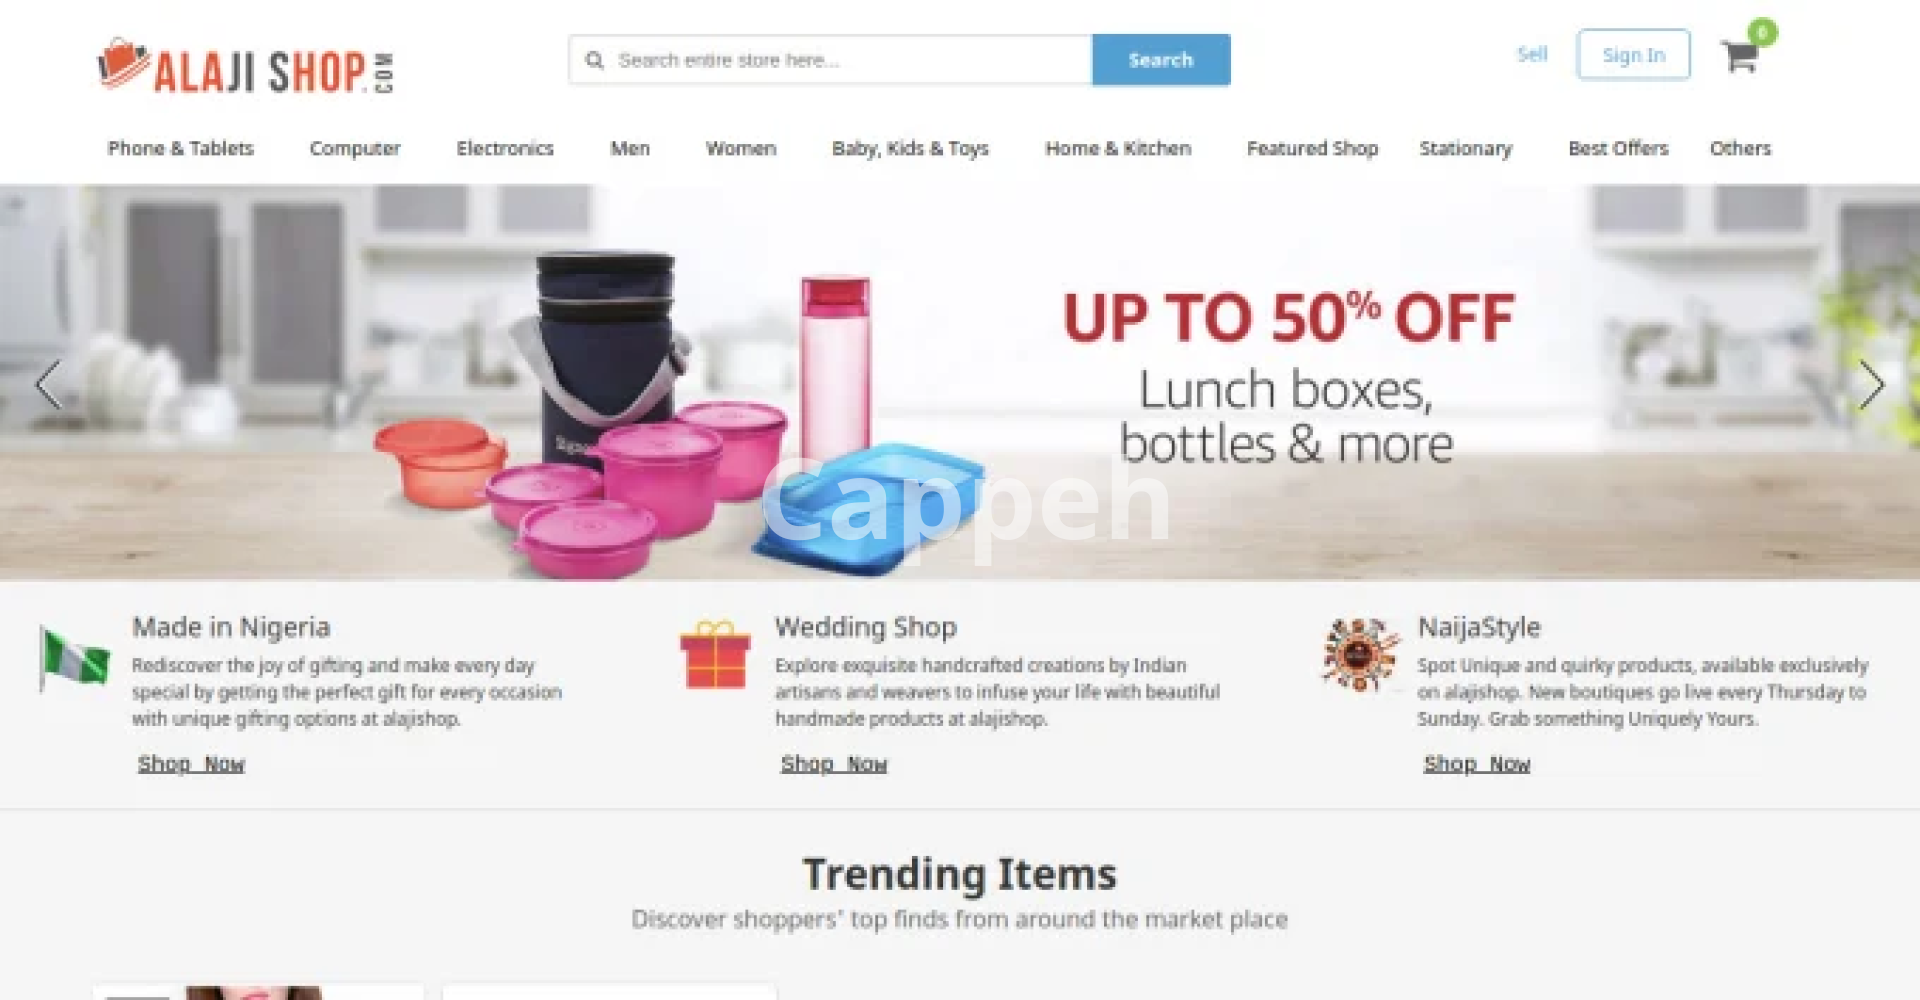Click the magnifier icon in search box
Screen dimensions: 1920x1000
[x=595, y=60]
